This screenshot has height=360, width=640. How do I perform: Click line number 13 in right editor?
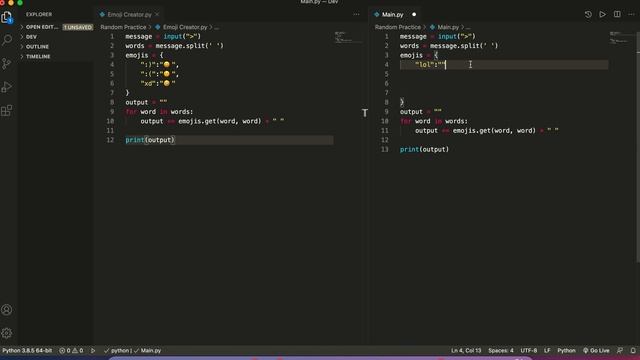click(384, 149)
